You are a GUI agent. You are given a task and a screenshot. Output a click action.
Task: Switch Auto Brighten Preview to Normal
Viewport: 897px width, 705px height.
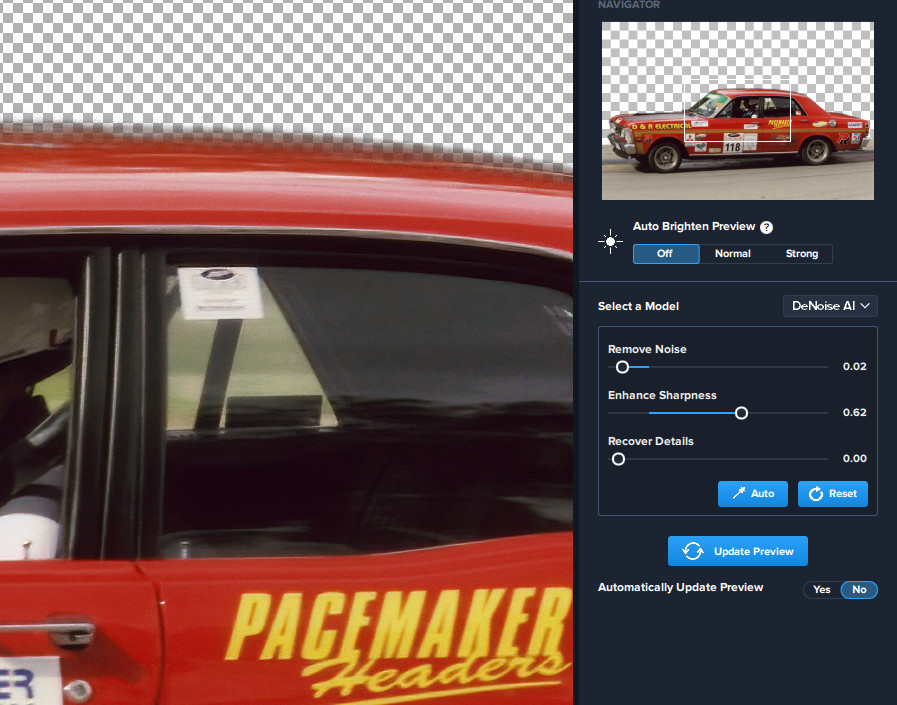click(732, 254)
